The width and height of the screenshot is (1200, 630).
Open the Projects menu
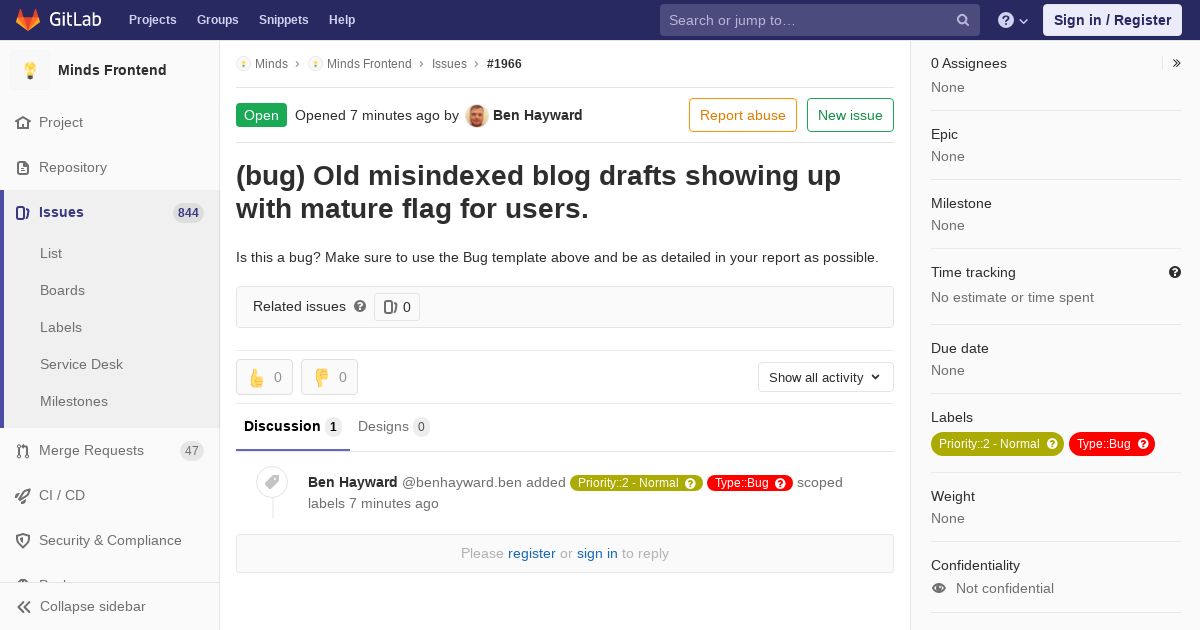(x=153, y=20)
